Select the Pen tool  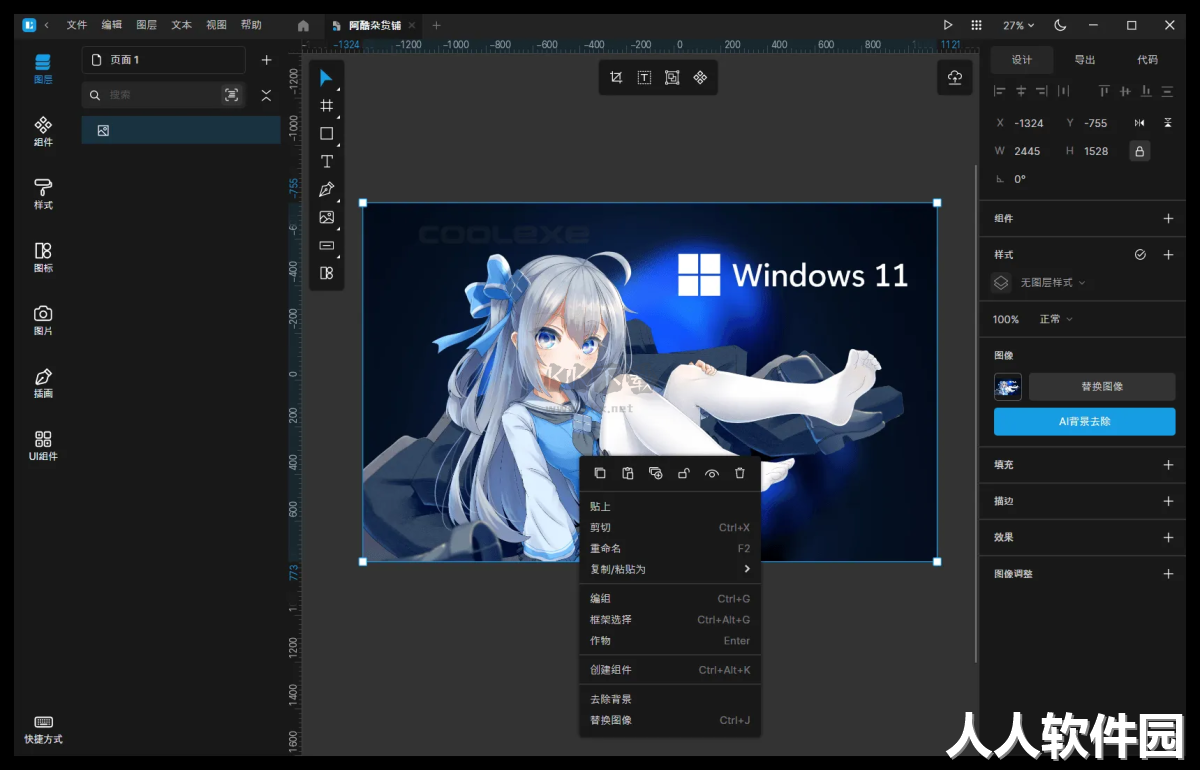[x=326, y=189]
